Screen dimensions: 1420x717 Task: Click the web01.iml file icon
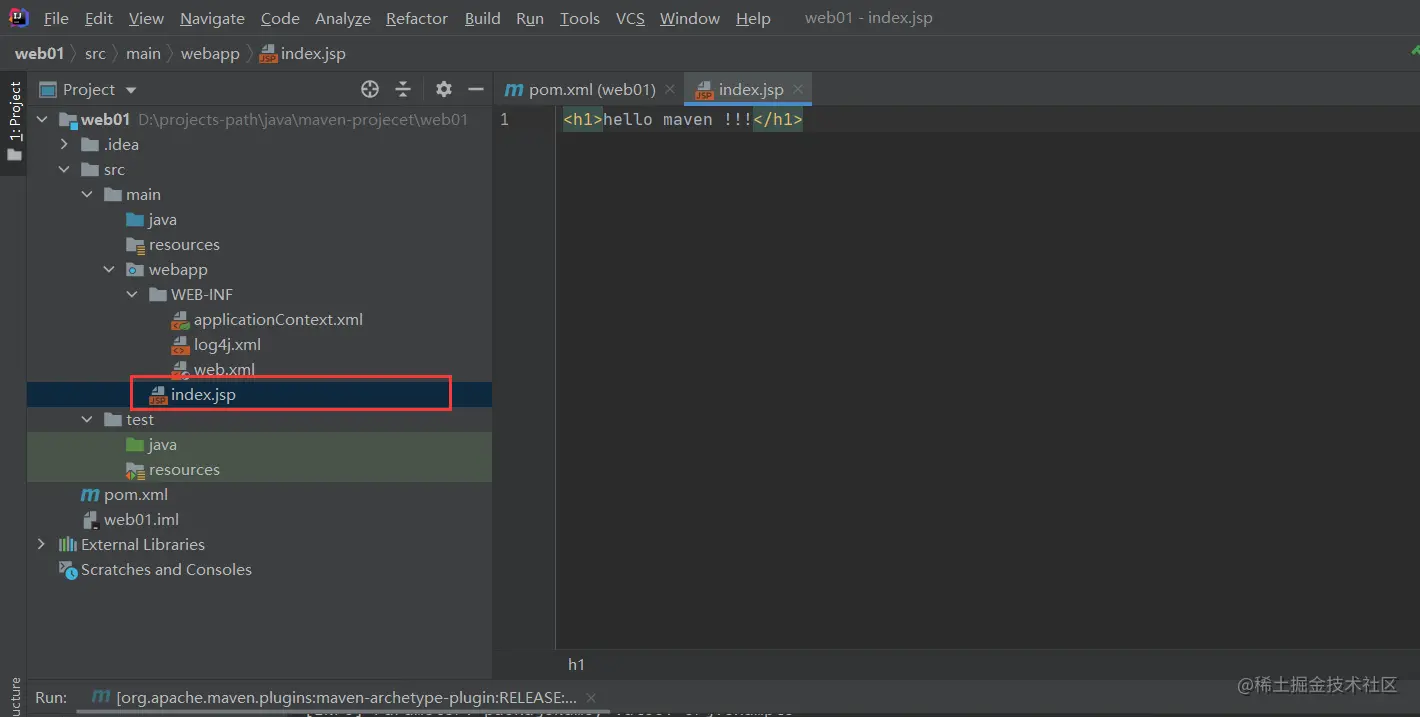coord(91,520)
